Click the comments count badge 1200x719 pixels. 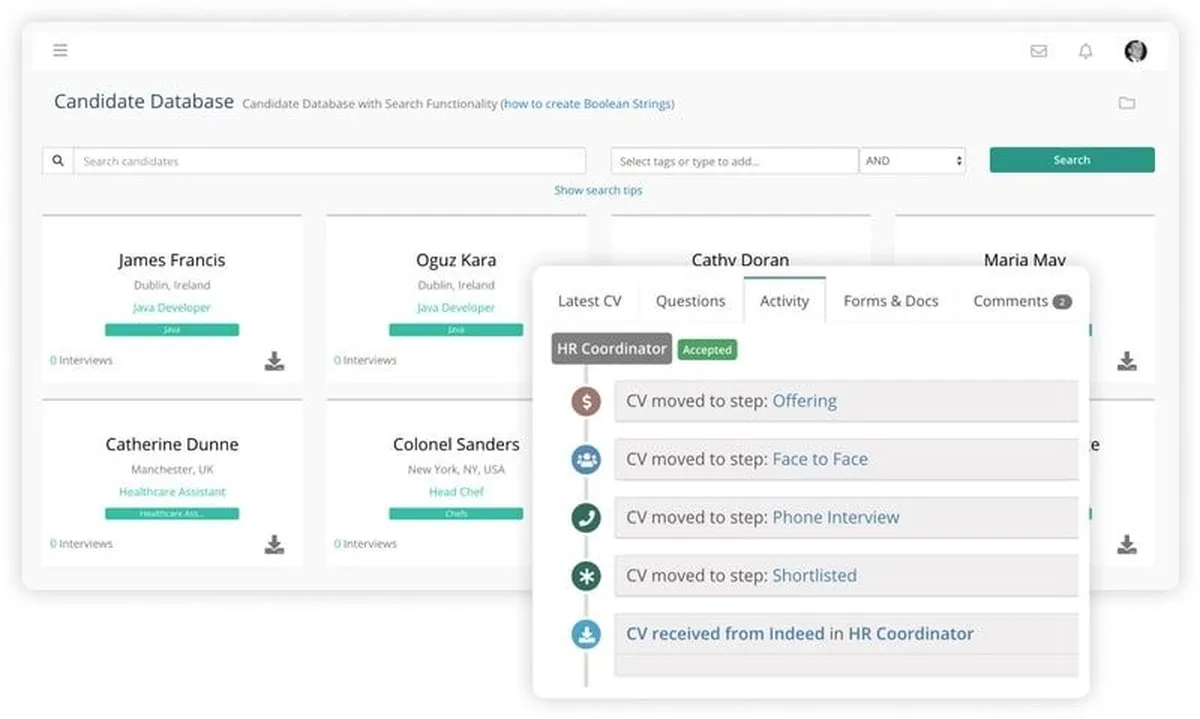1062,302
